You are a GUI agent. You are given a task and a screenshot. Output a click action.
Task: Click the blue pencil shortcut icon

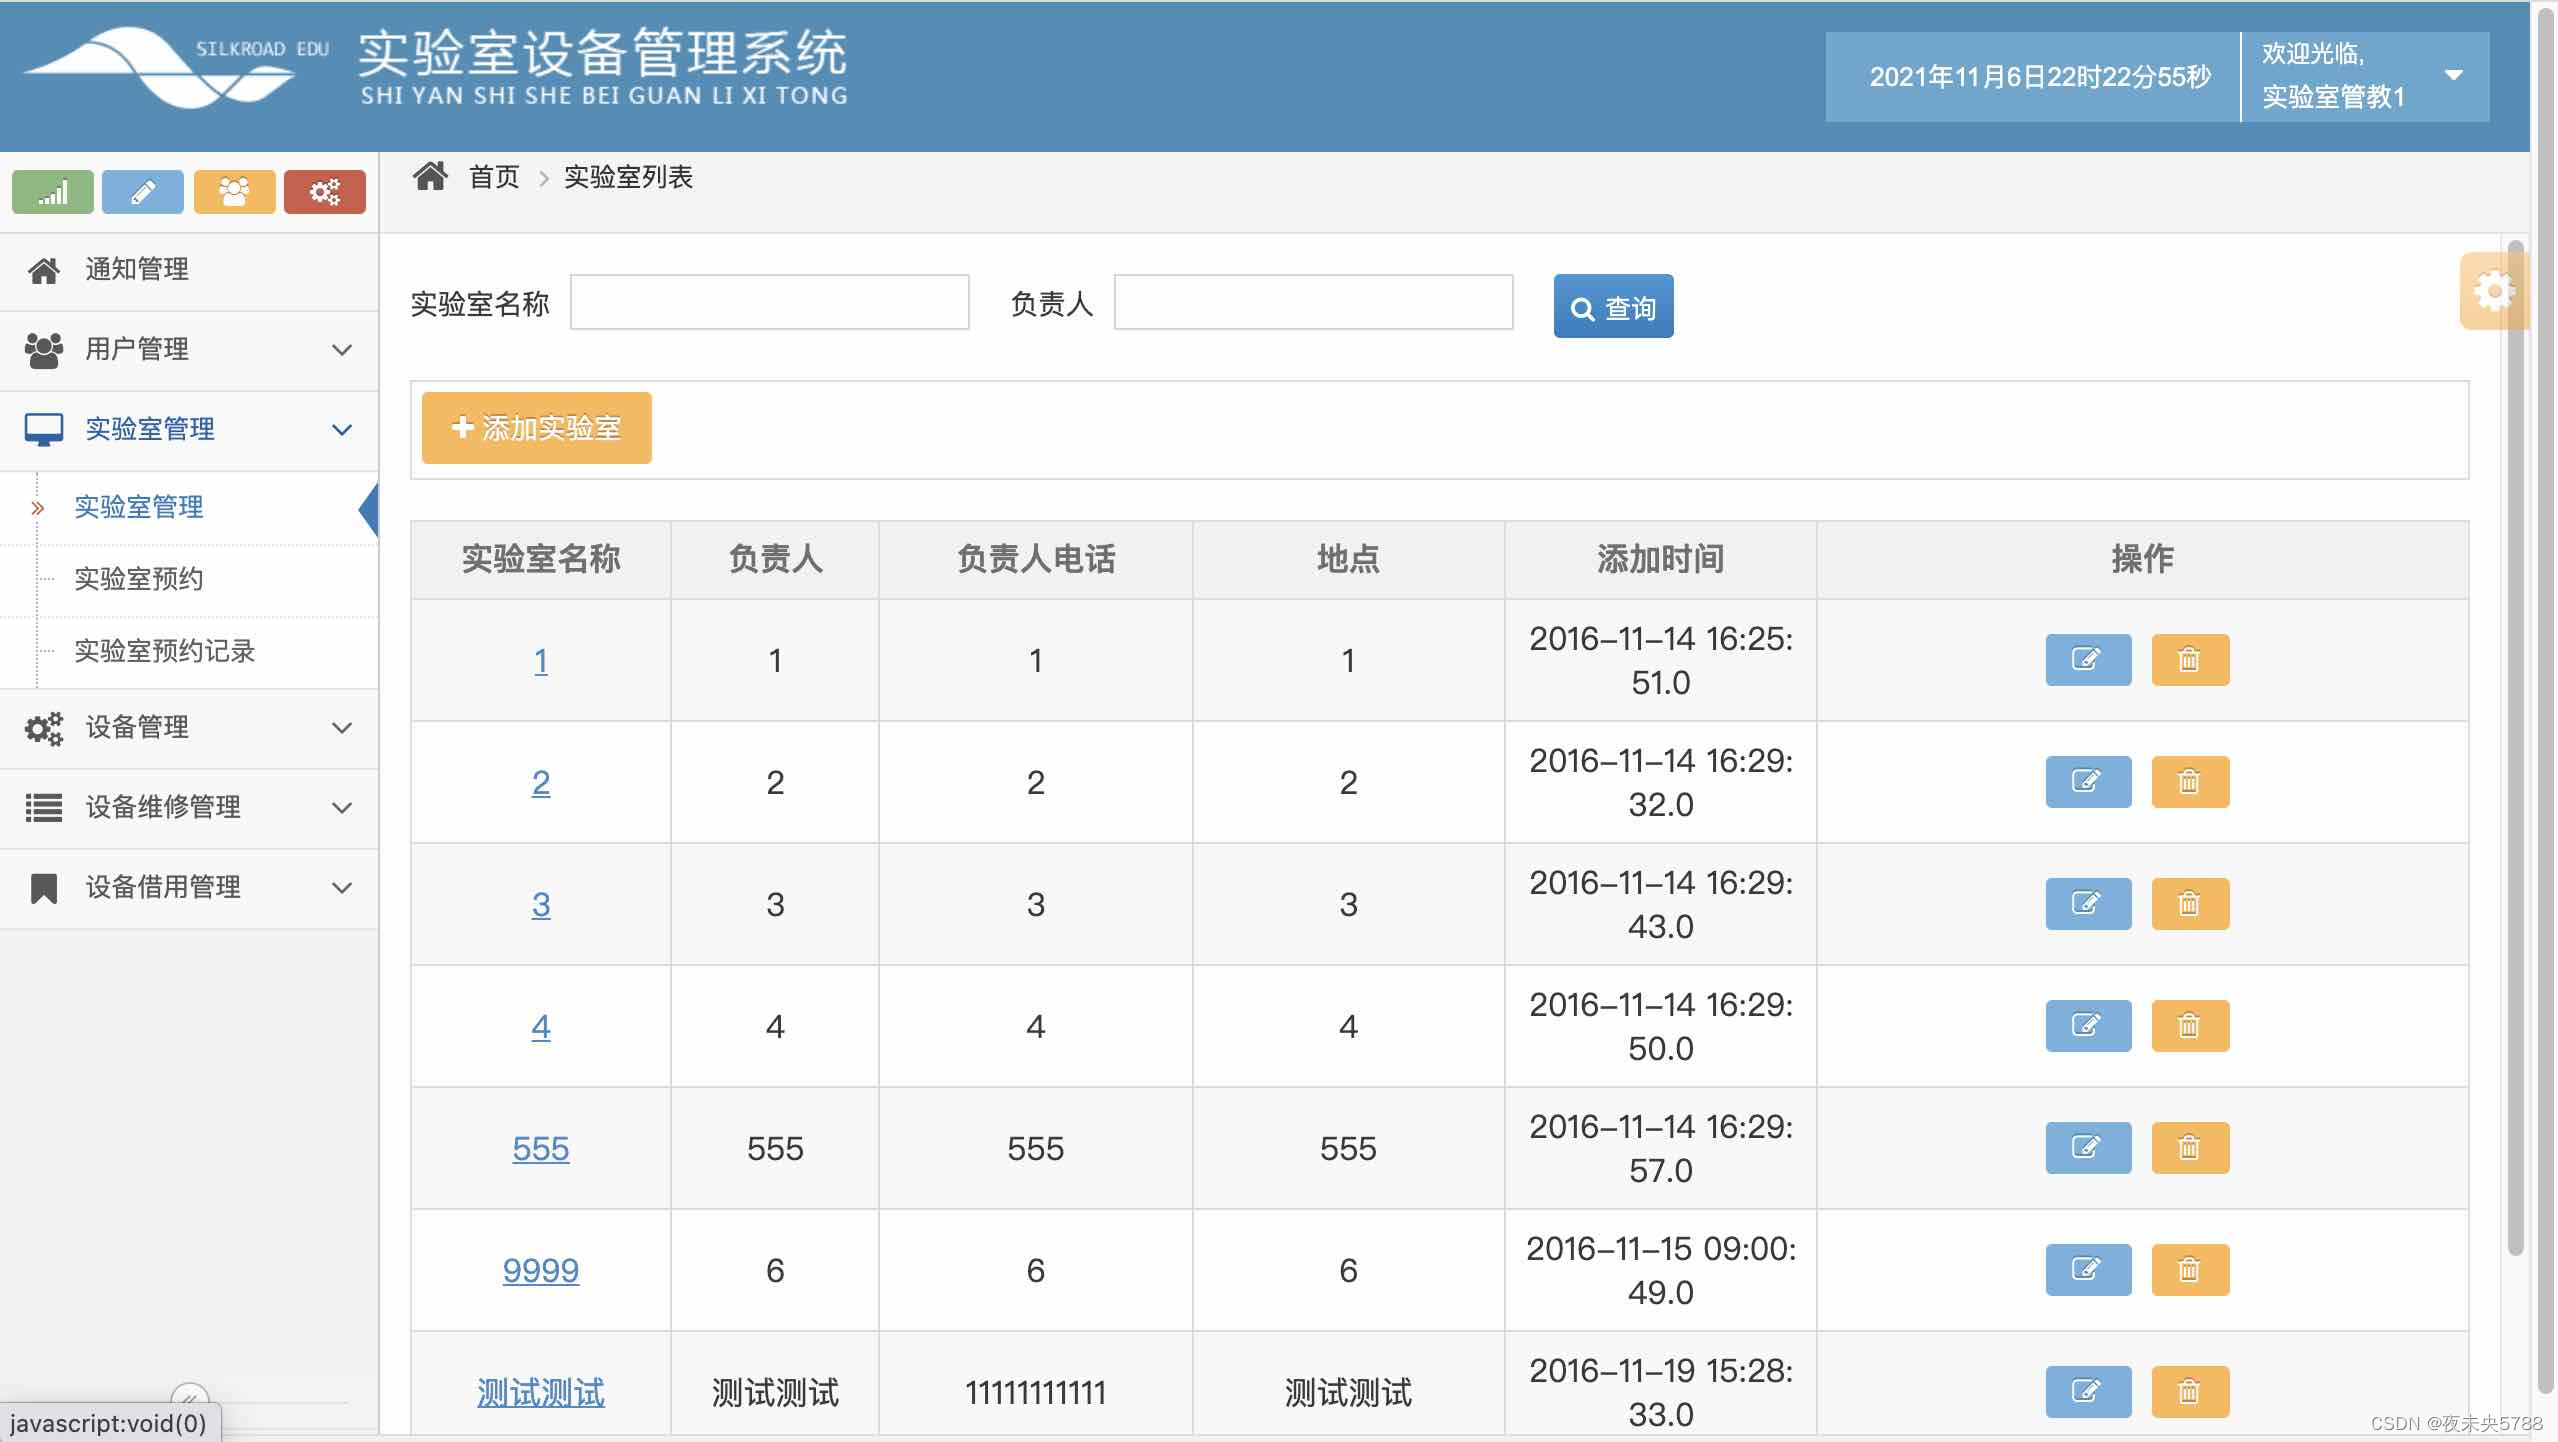click(143, 191)
